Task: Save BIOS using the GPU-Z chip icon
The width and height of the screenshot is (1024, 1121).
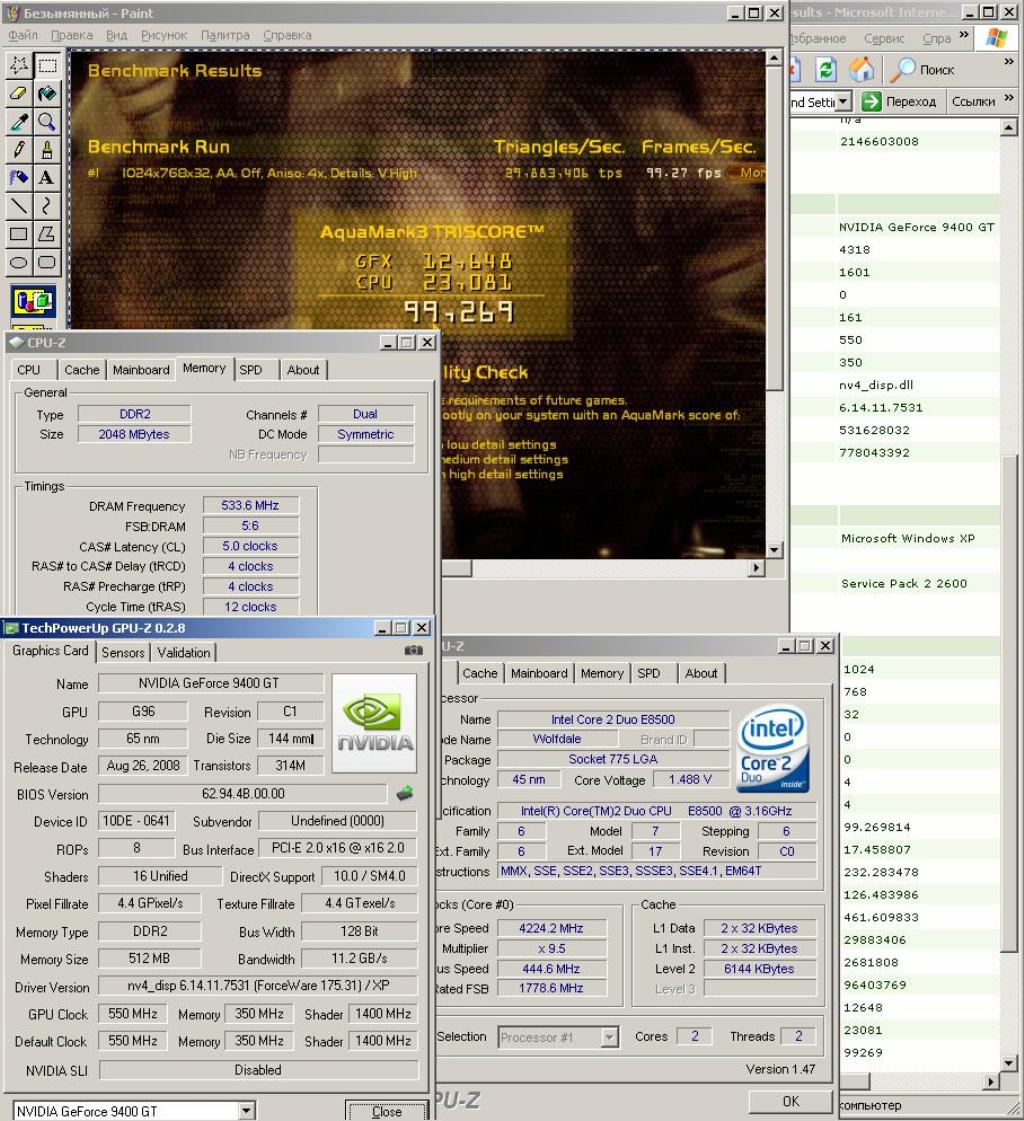Action: coord(405,793)
